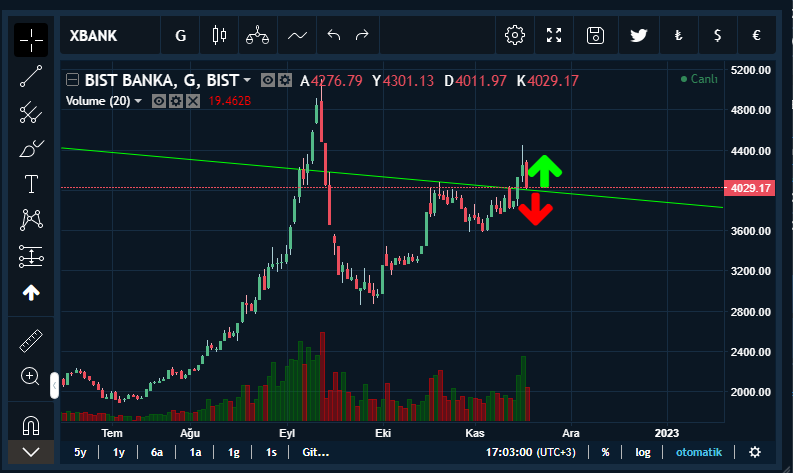Toggle the otomatik auto scale
Image resolution: width=793 pixels, height=473 pixels.
[x=699, y=452]
